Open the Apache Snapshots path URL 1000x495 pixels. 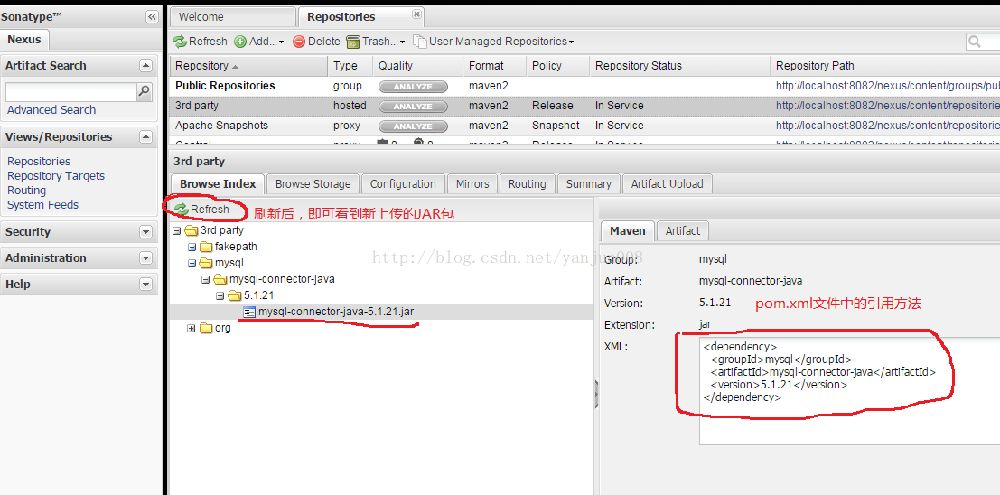[x=887, y=126]
